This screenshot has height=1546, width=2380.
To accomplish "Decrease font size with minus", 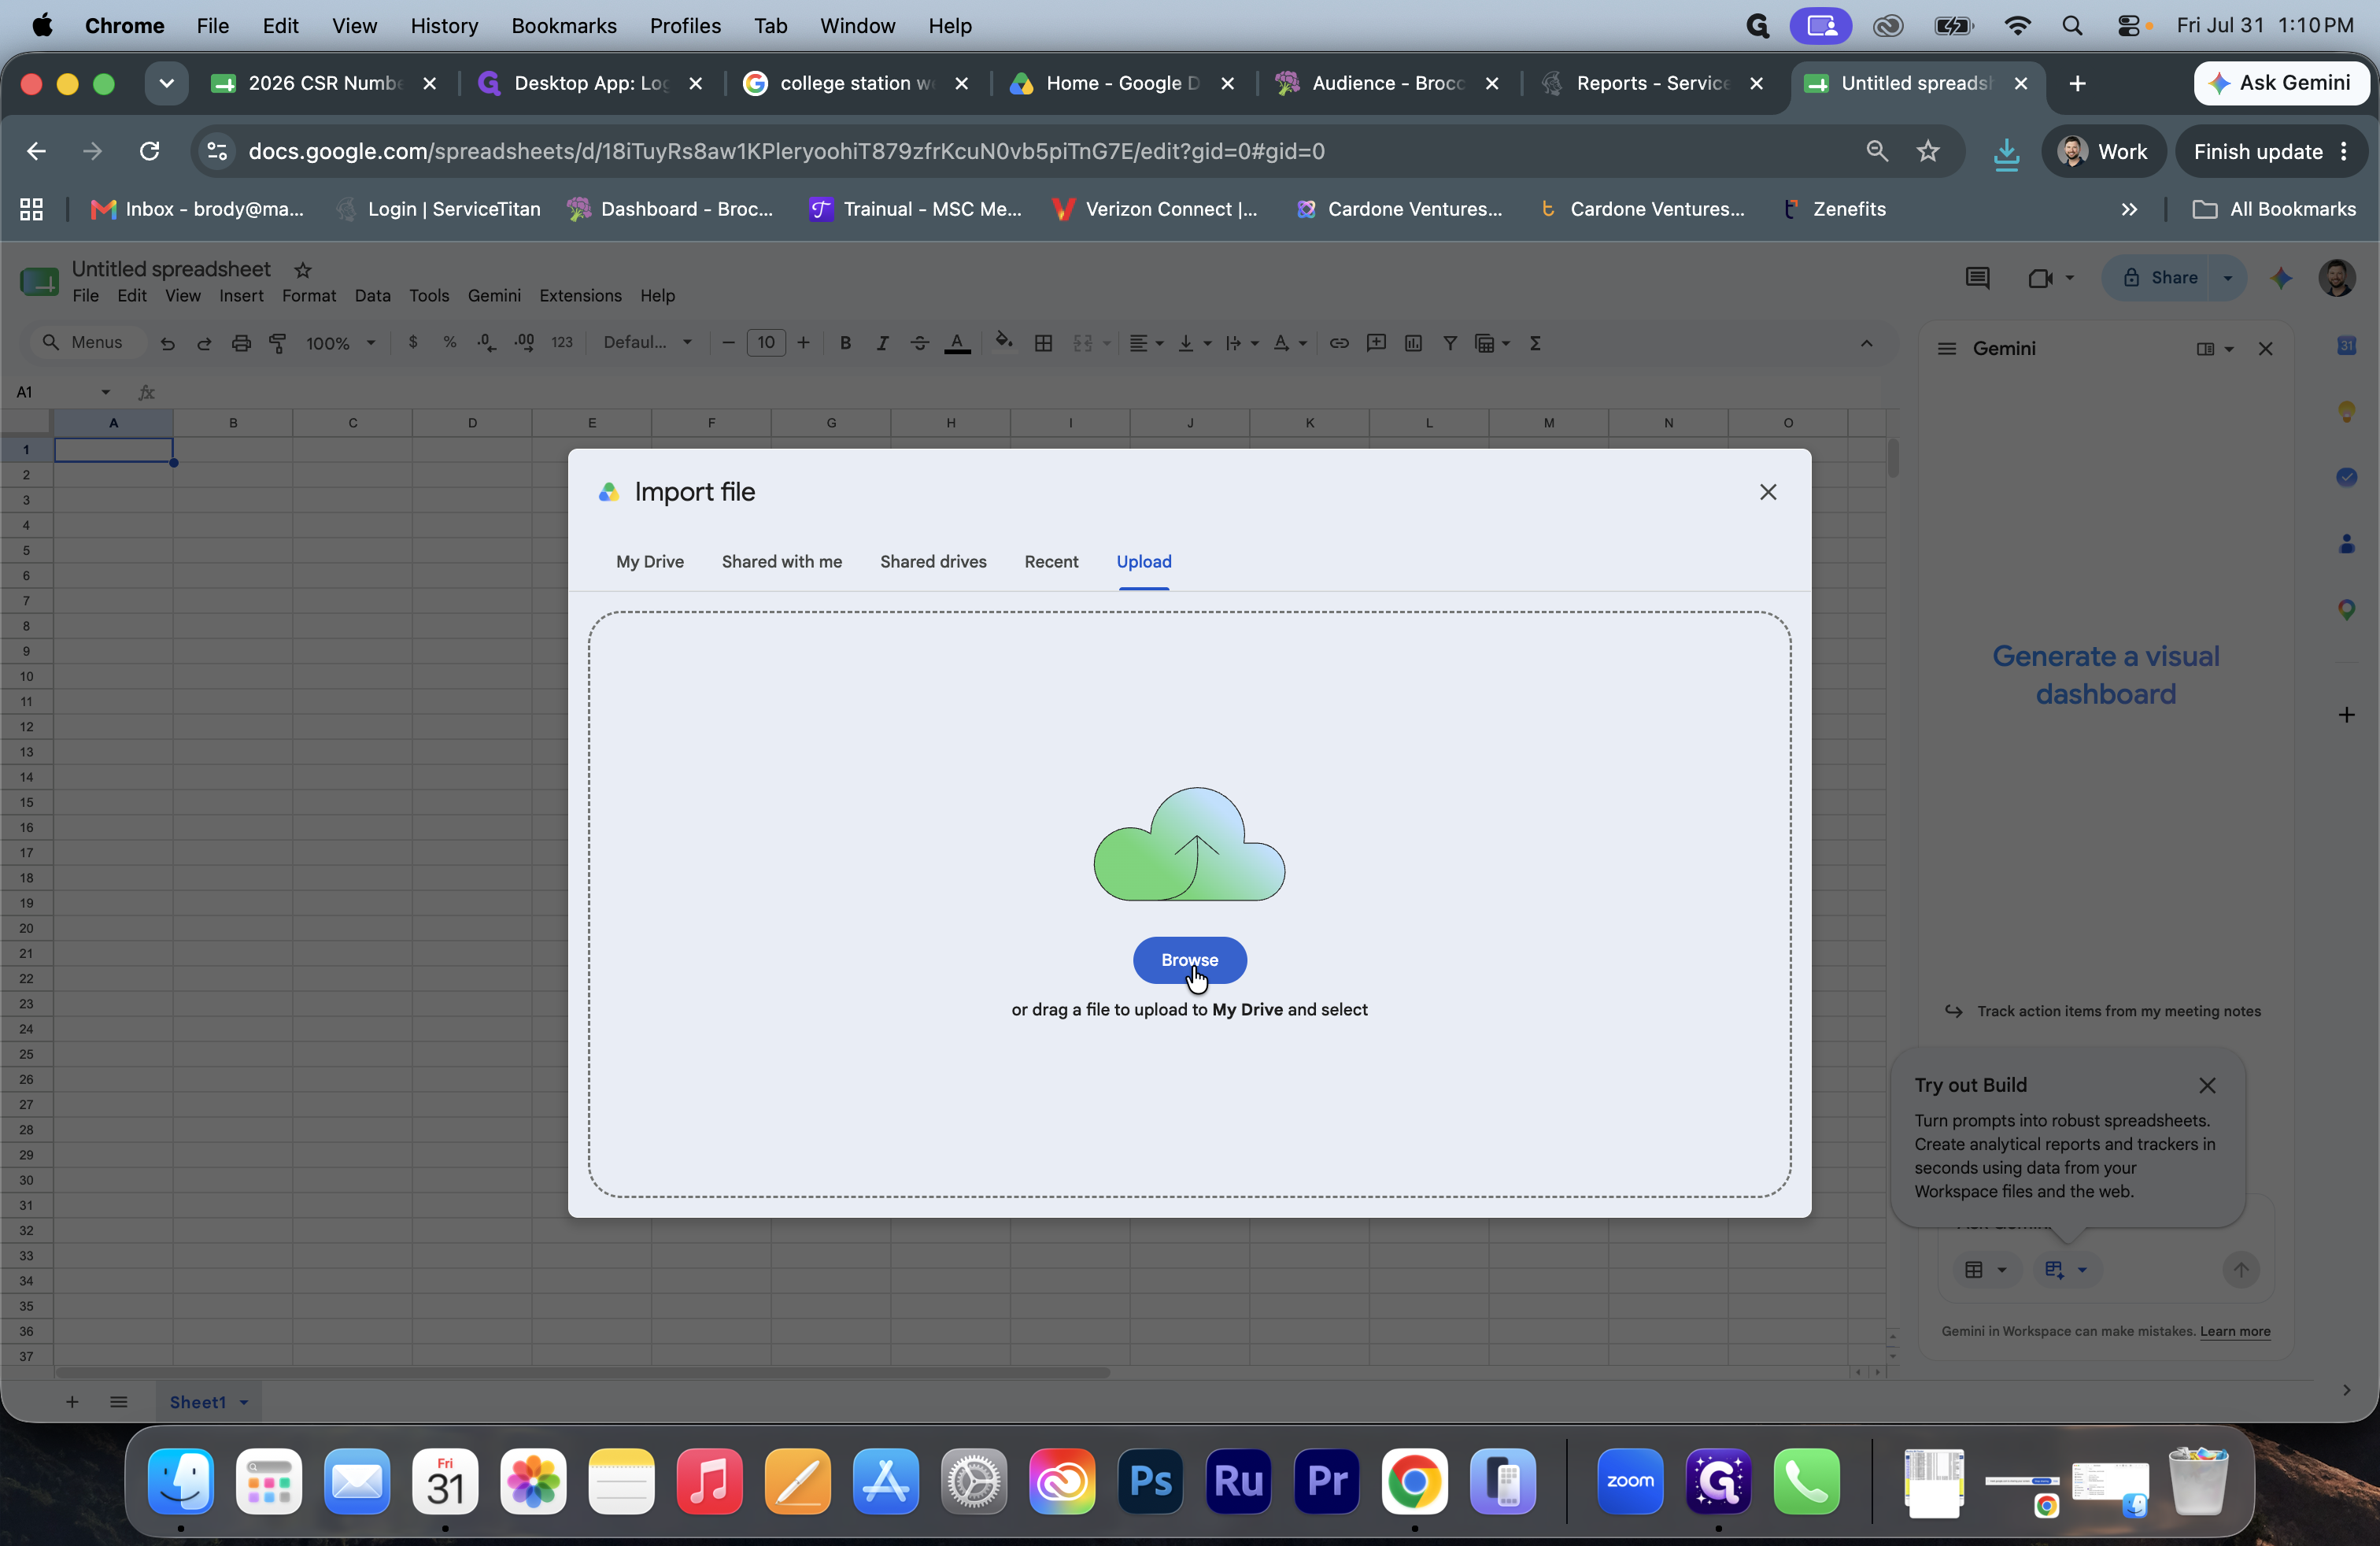I will click(728, 343).
